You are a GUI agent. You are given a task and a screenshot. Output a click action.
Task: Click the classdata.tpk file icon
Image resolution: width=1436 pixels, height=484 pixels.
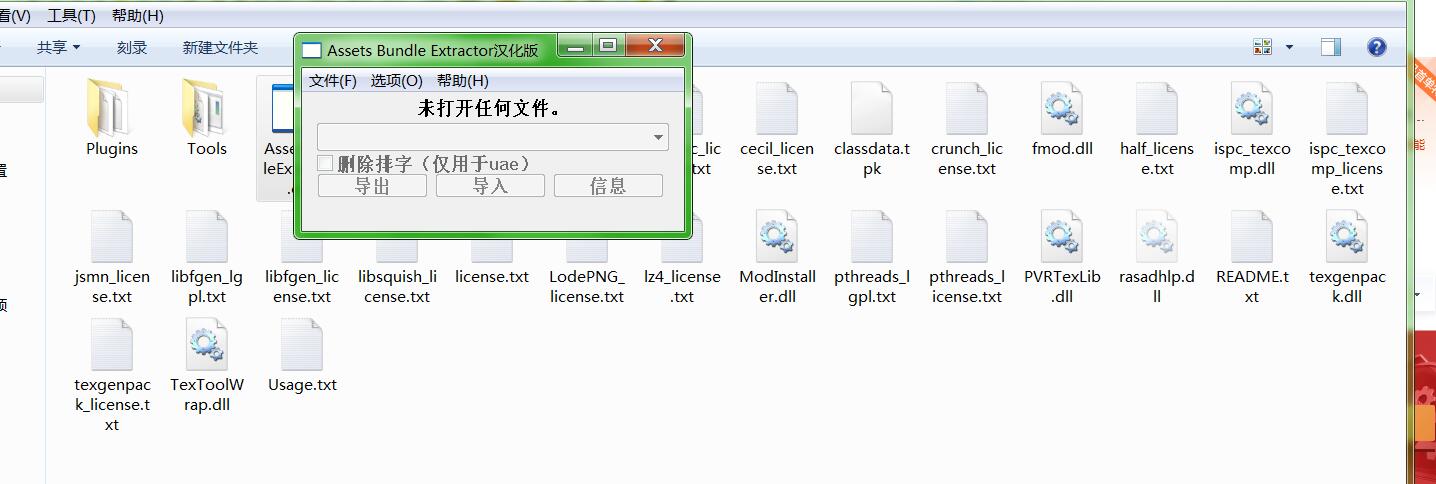pos(871,108)
